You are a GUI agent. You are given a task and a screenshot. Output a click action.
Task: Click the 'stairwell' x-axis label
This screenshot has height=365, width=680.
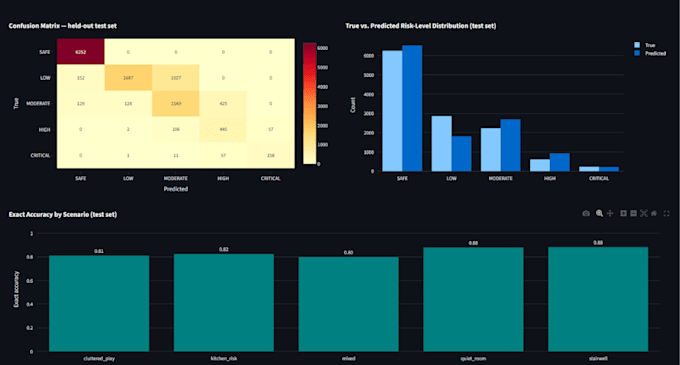(x=598, y=358)
